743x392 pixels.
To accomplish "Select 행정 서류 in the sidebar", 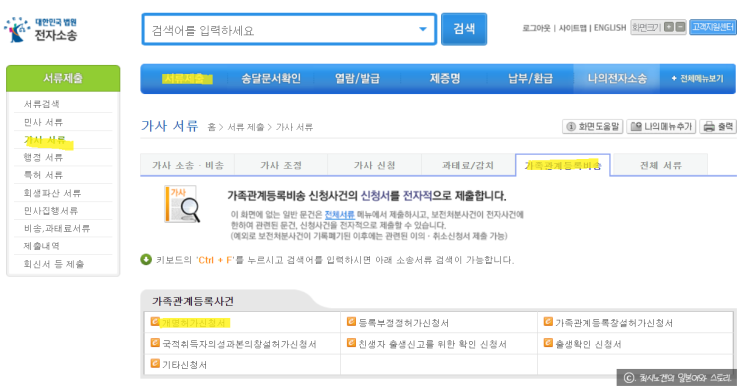I will [43, 157].
